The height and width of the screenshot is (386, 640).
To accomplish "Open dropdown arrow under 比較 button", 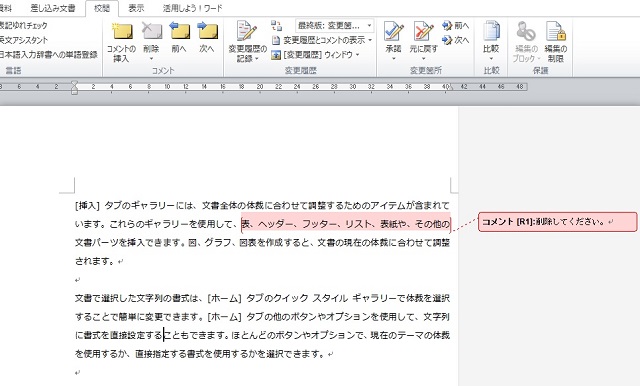I will 491,59.
